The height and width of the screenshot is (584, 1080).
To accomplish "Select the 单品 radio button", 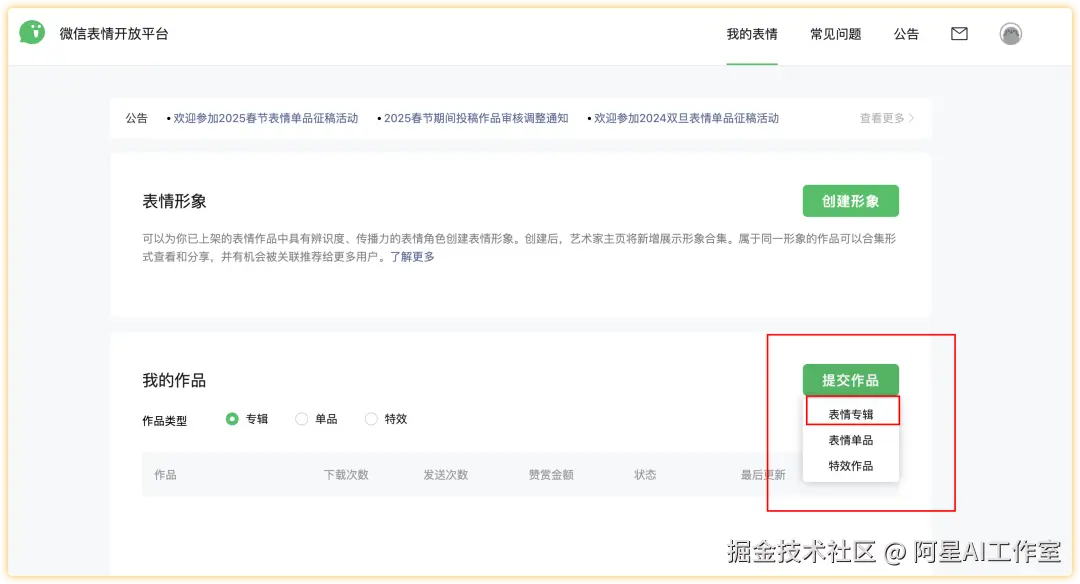I will (x=301, y=419).
